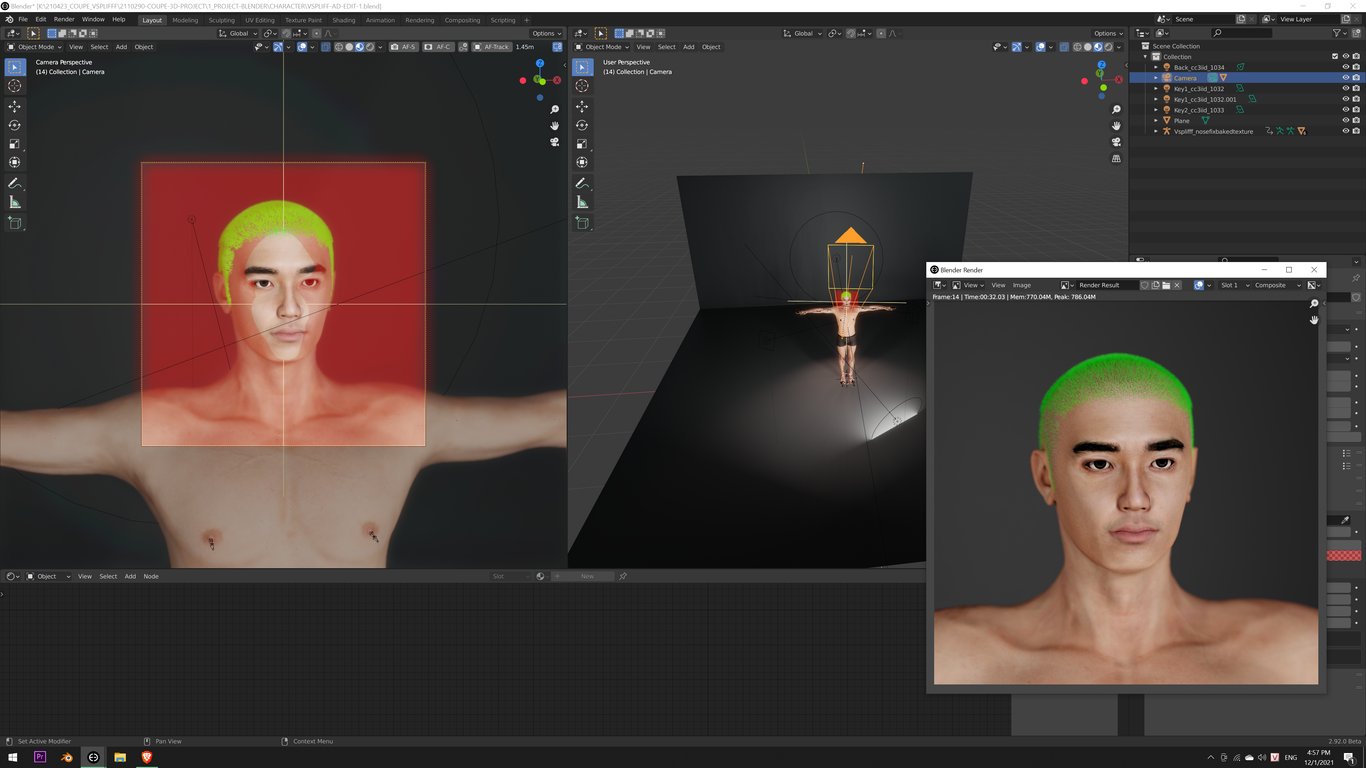Viewport: 1366px width, 768px height.
Task: Select the Move tool in the viewport toolbar
Action: tap(14, 106)
